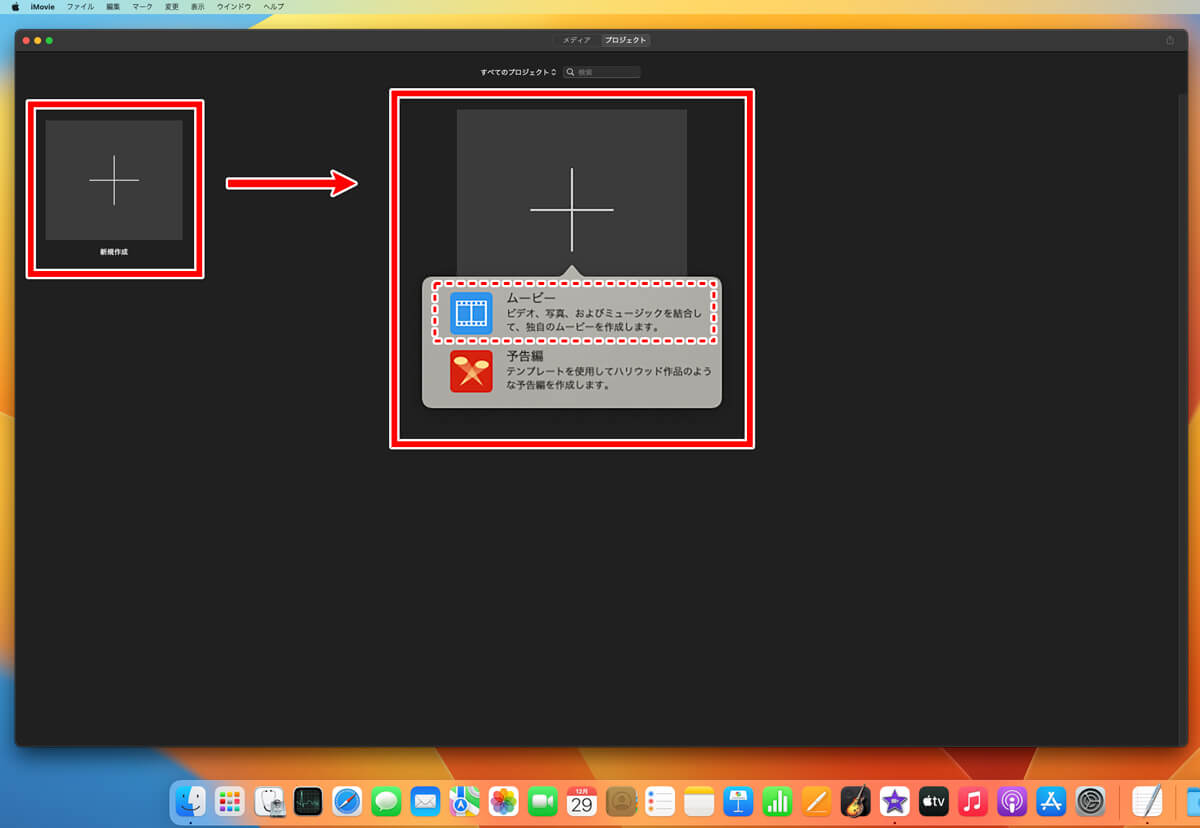Open Disk Utility from the Dock

(270, 801)
